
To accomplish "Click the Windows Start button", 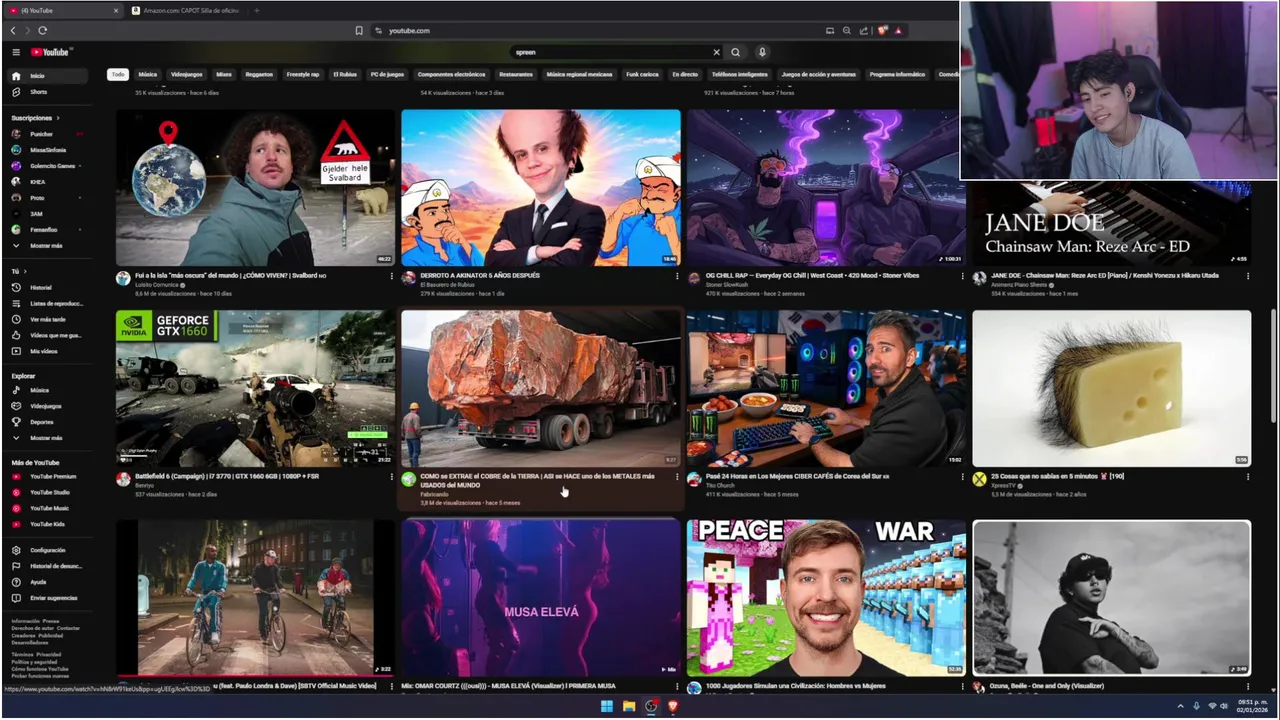I will (x=606, y=706).
